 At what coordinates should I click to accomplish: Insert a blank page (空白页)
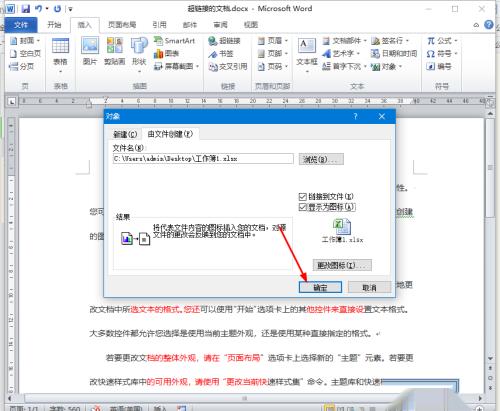click(25, 53)
